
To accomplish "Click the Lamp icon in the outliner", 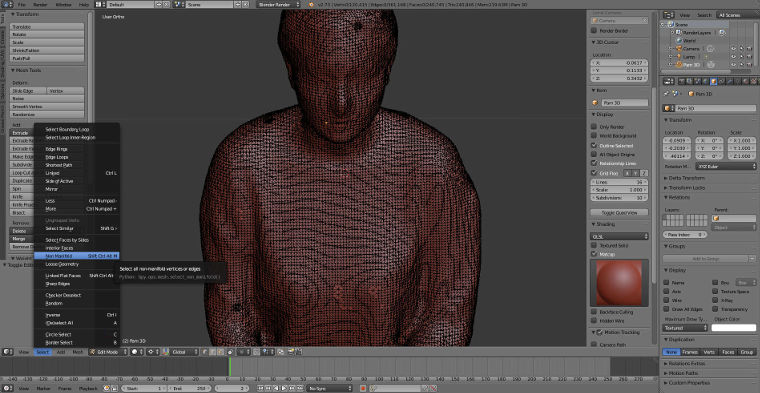I will point(679,56).
